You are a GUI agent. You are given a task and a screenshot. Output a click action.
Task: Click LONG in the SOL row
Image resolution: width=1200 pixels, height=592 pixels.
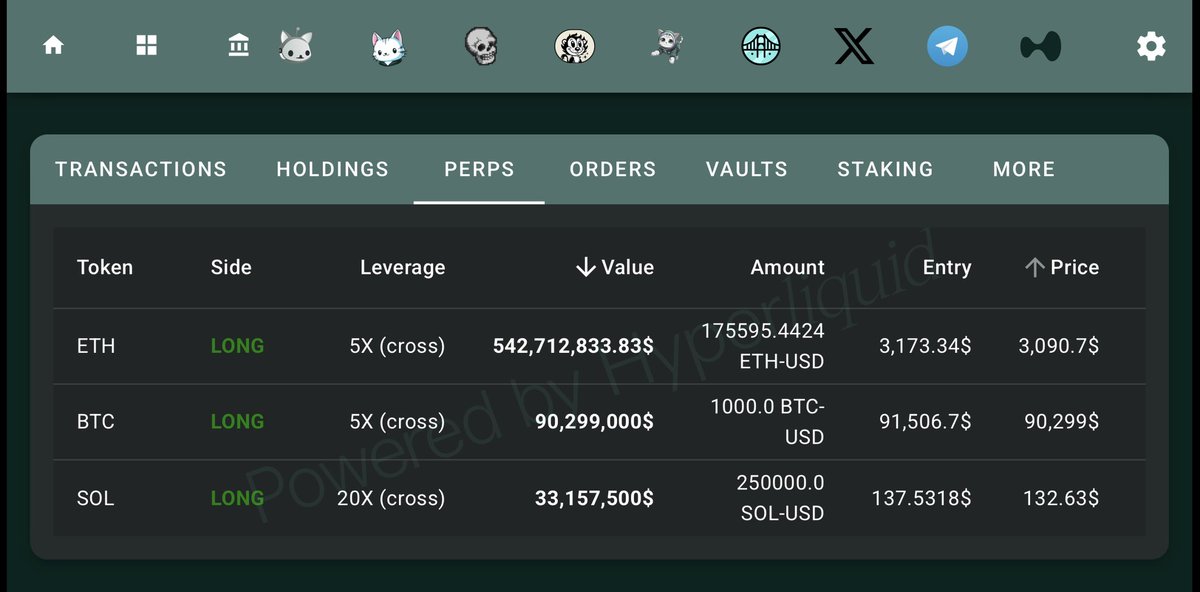pos(237,498)
